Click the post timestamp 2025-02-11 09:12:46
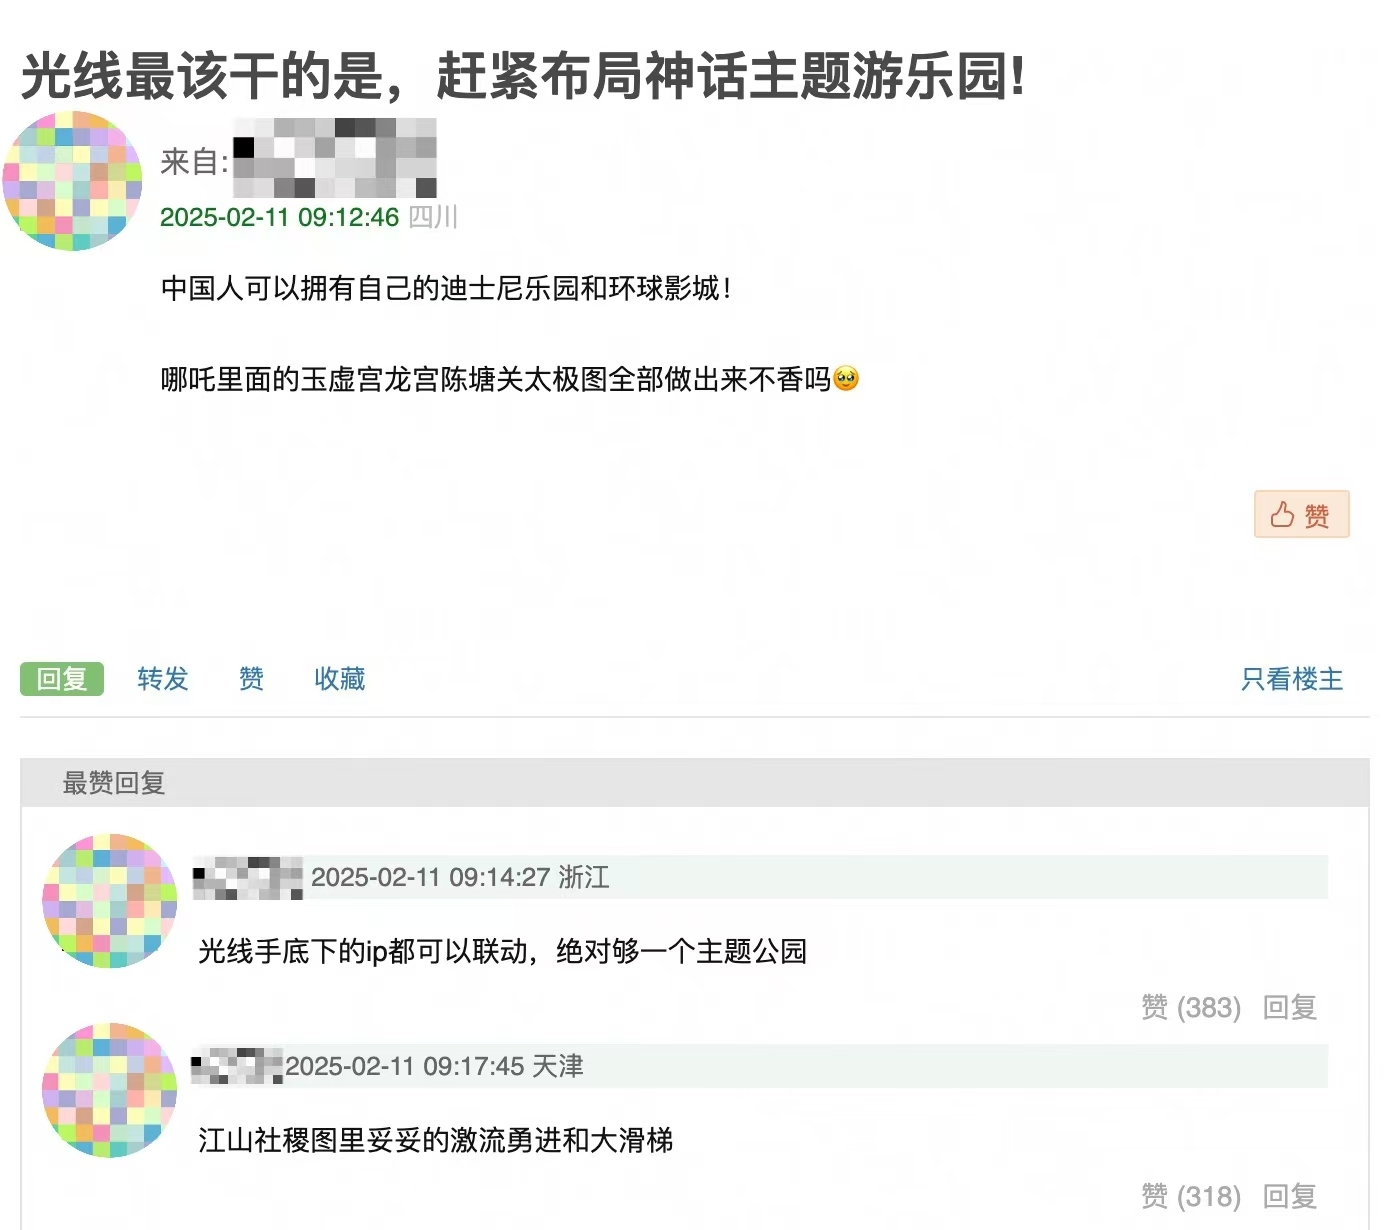This screenshot has width=1384, height=1230. coord(279,217)
